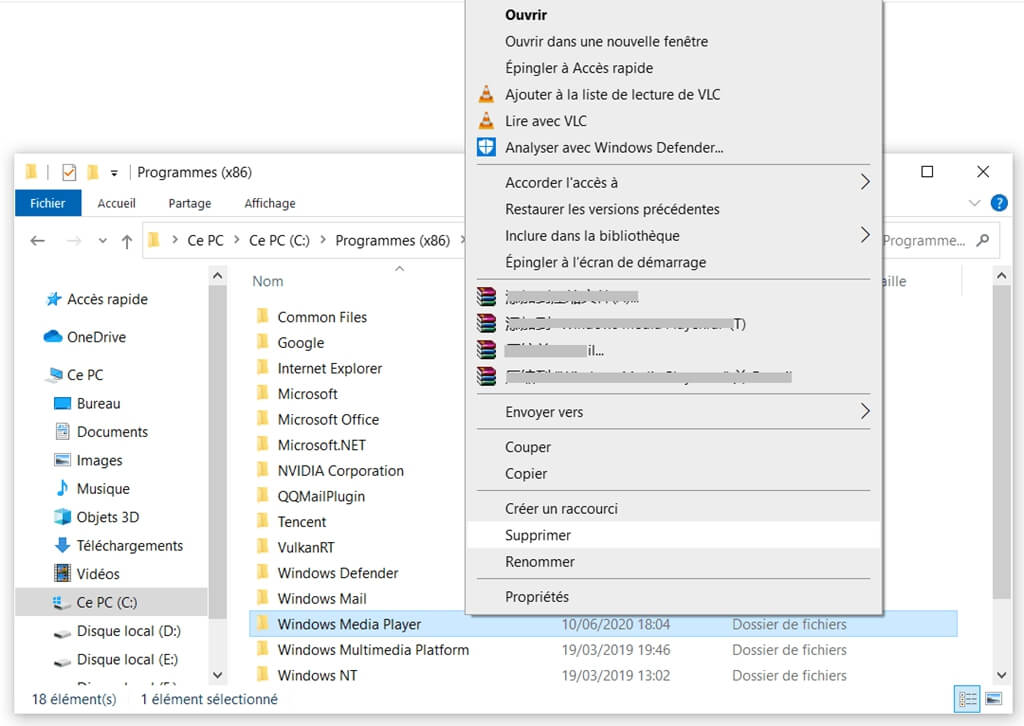Click the search magnifier icon
The image size is (1024, 726).
tap(982, 240)
